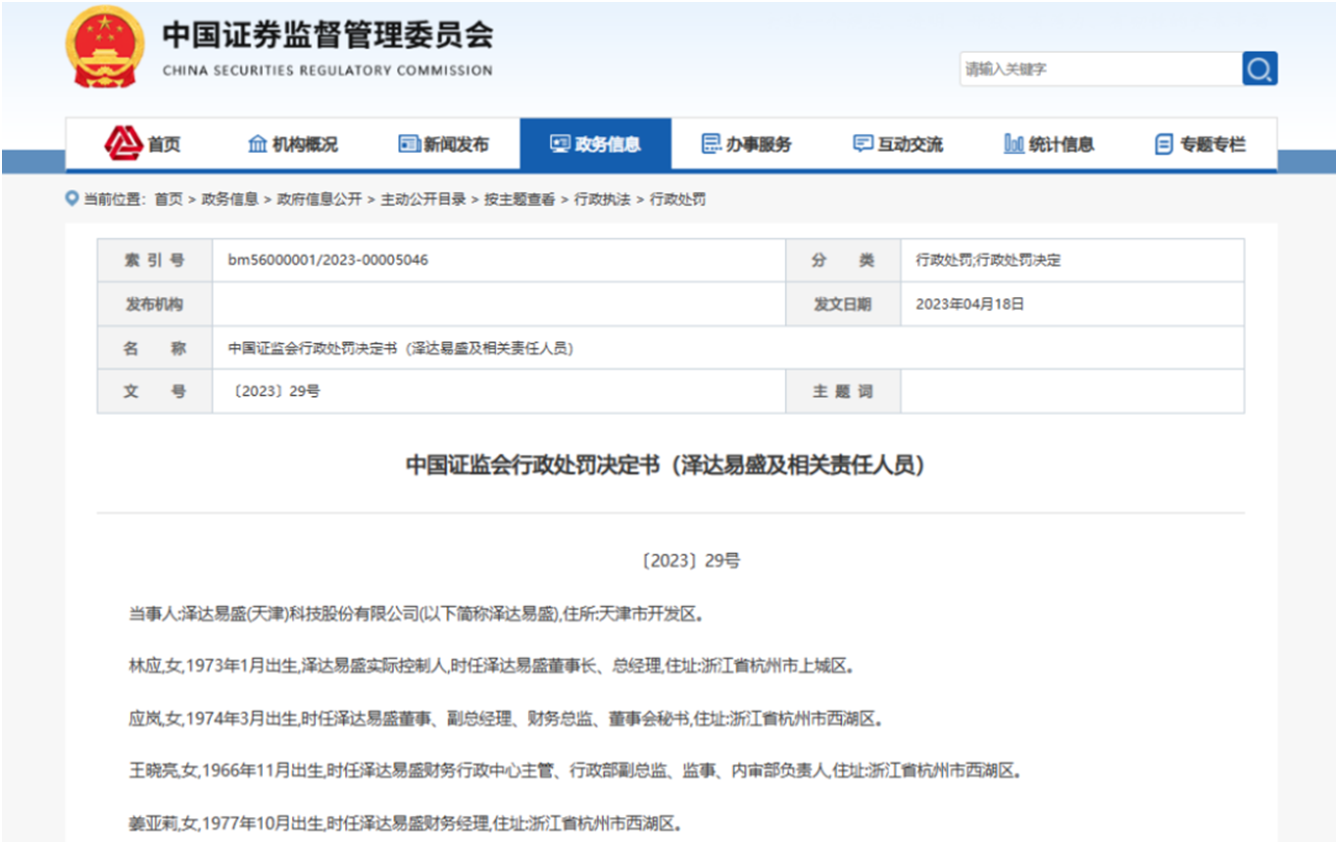
Task: Open the 统计信息 navigation tab
Action: click(1049, 144)
